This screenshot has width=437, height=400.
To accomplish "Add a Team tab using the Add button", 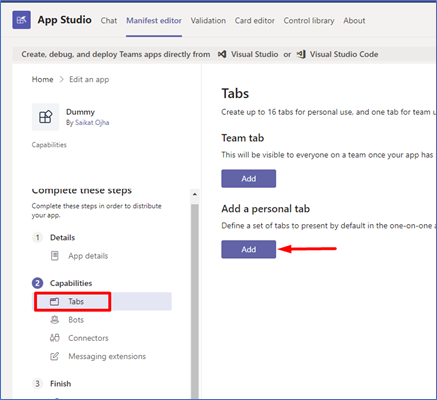I will pyautogui.click(x=249, y=179).
